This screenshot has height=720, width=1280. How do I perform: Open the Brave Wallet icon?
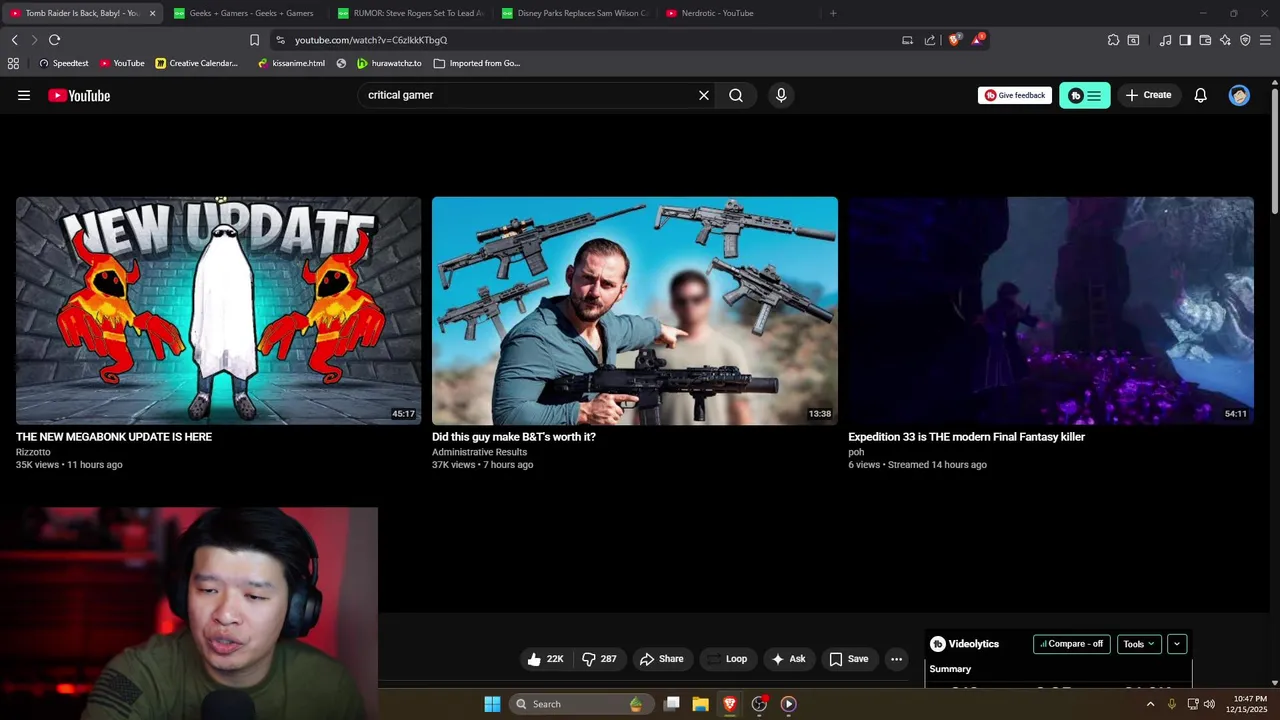1205,40
